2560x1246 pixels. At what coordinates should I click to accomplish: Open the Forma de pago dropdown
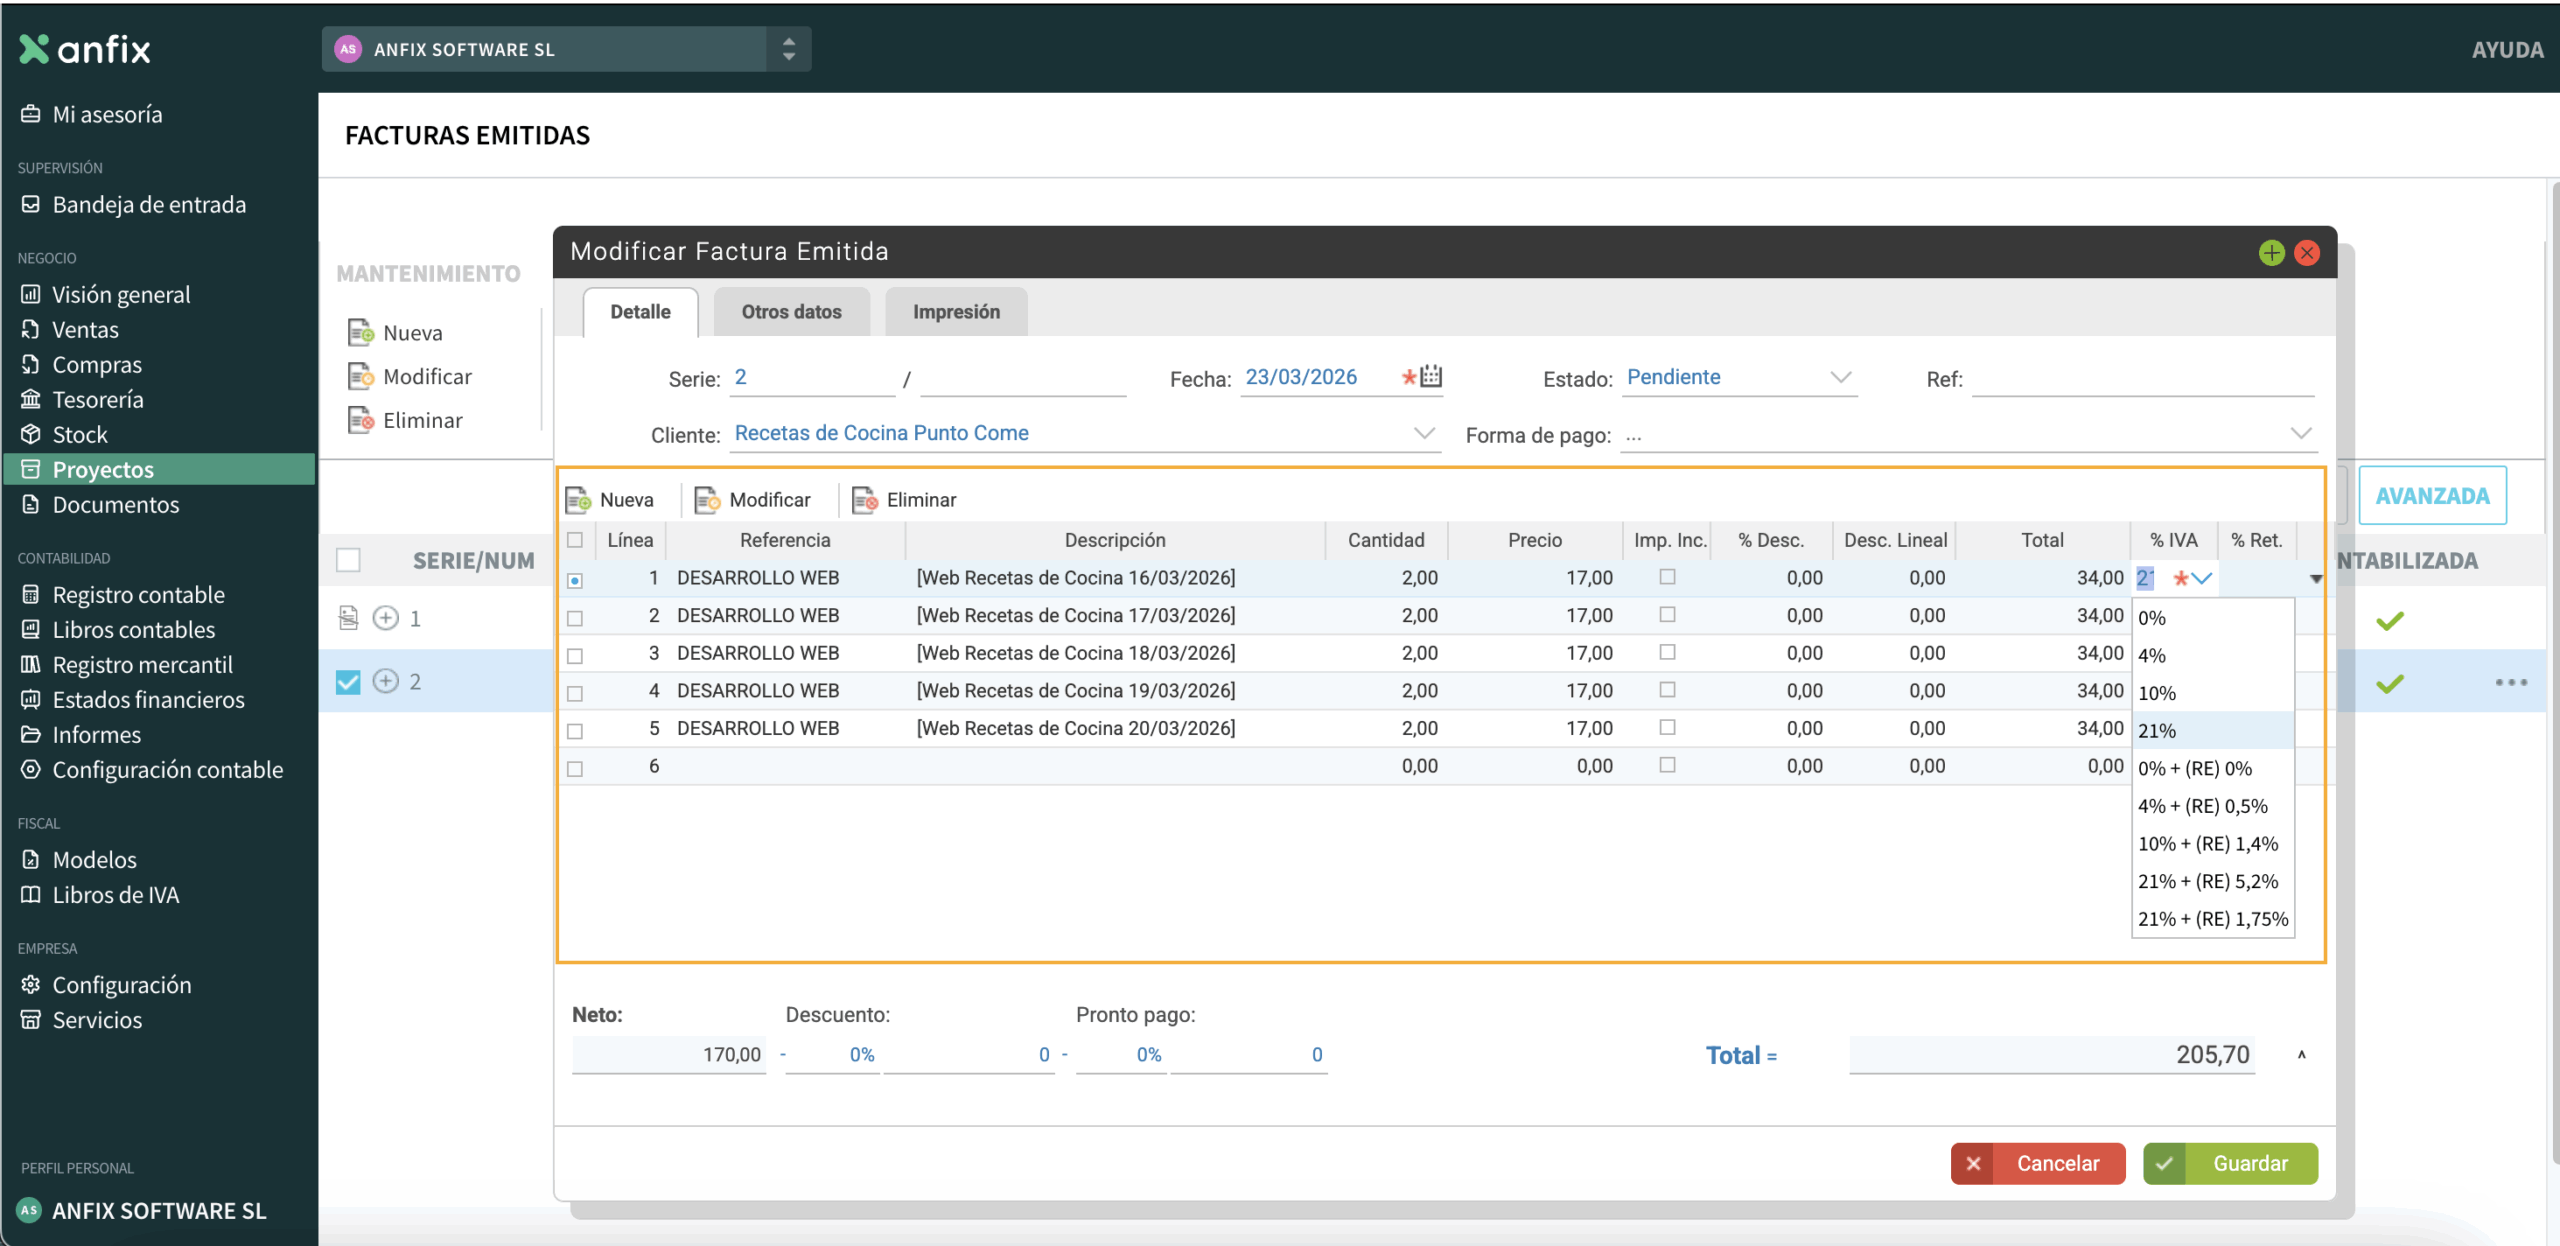(x=2300, y=434)
